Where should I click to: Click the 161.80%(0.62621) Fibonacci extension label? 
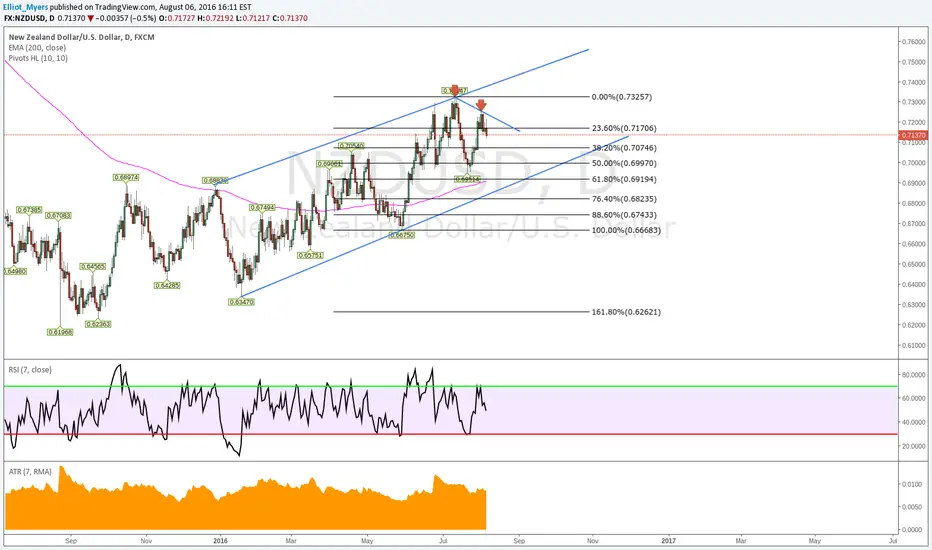click(x=626, y=312)
